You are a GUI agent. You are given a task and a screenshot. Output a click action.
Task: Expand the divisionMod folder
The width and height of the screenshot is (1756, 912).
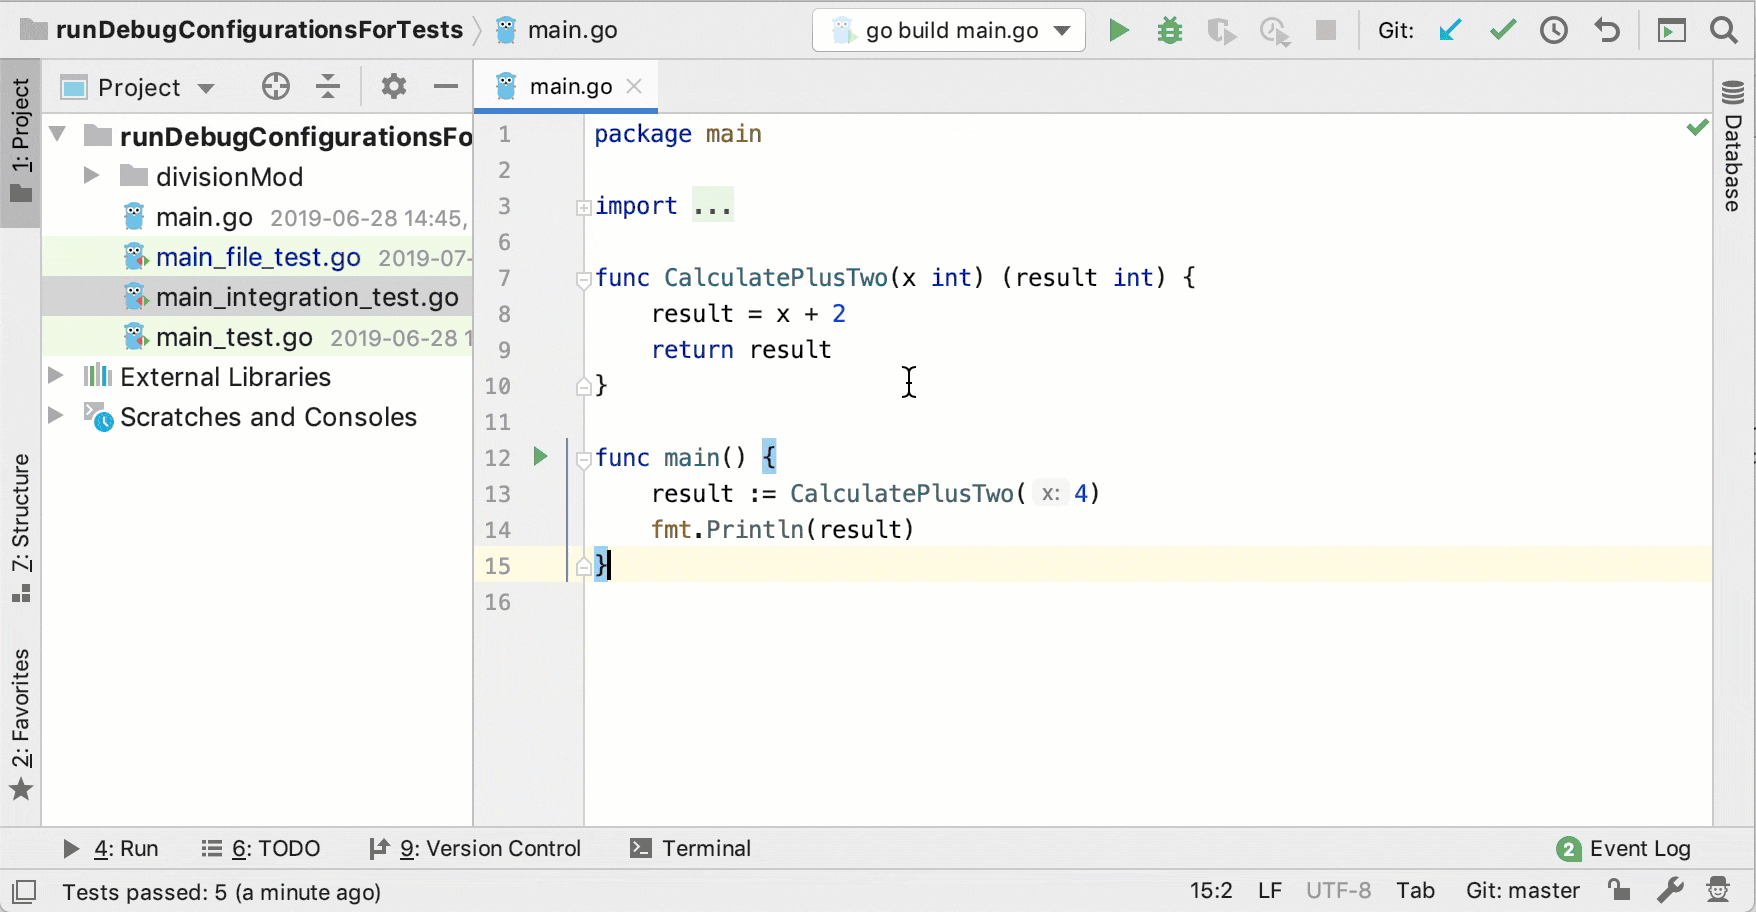pos(92,176)
